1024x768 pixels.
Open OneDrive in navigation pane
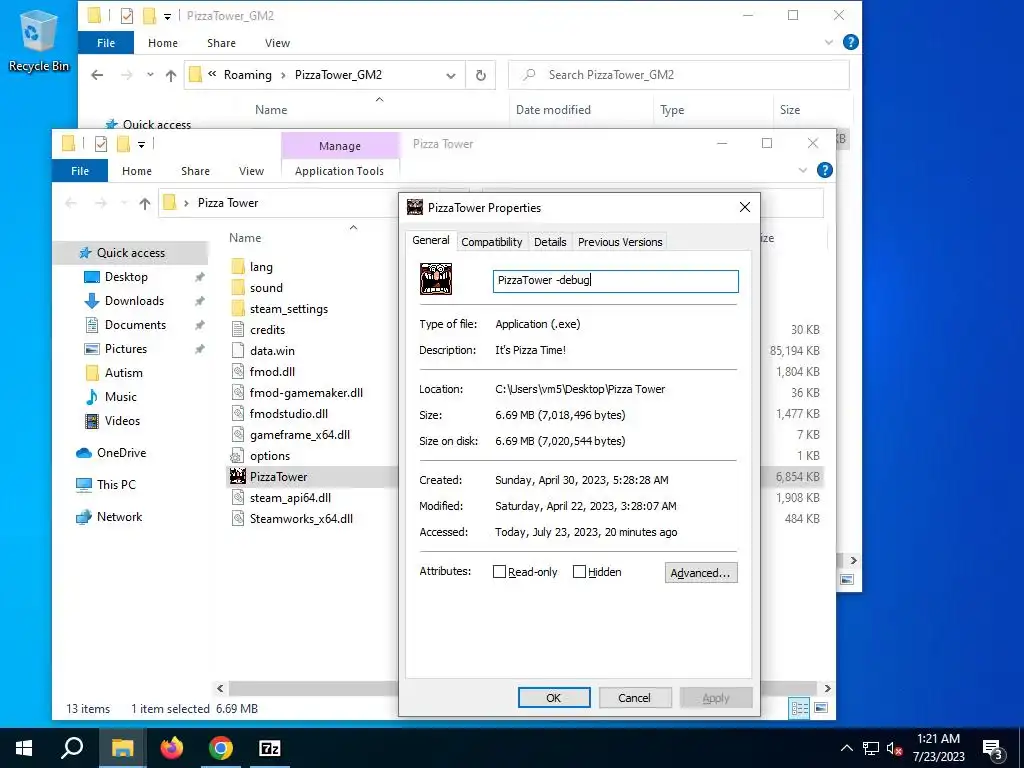(121, 452)
